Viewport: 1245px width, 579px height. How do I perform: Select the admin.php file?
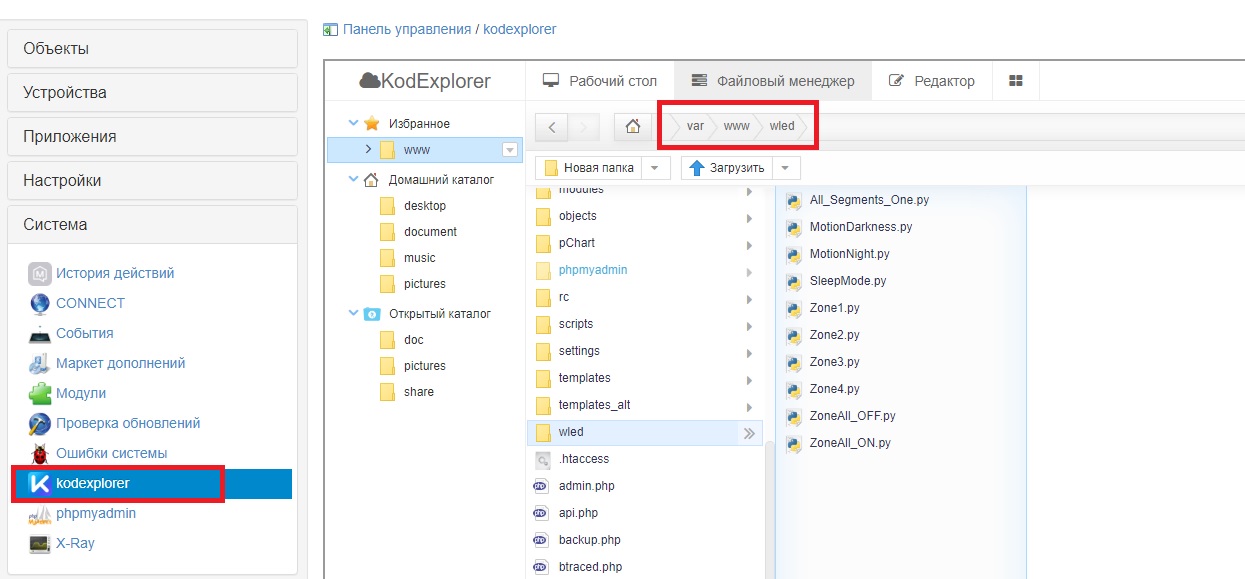click(645, 486)
